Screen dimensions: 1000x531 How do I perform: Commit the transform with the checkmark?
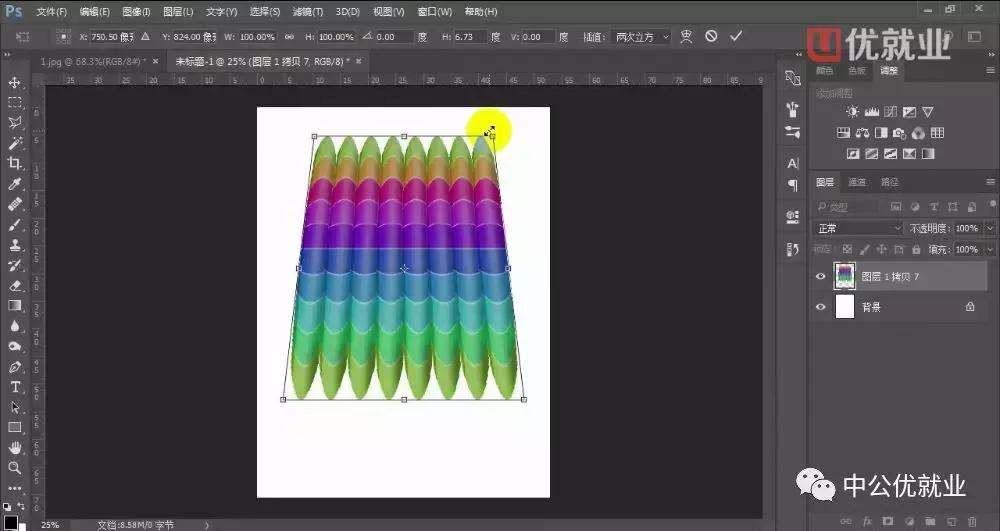(x=736, y=36)
